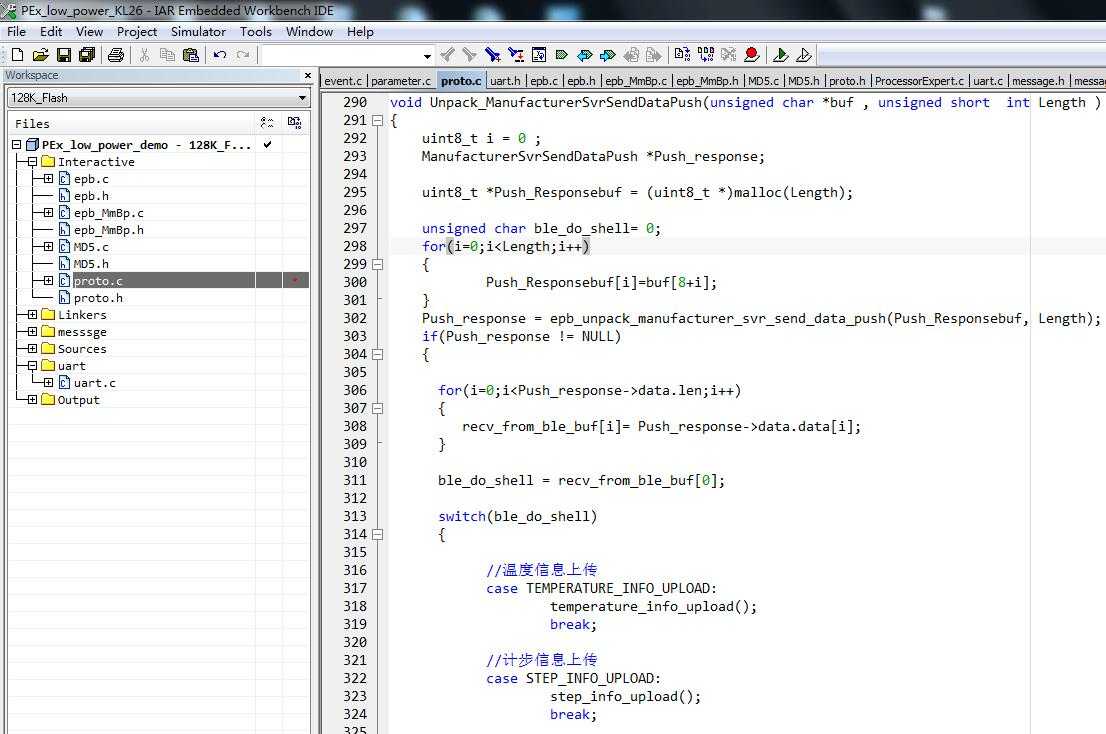Collapse code fold at line 291
Viewport: 1106px width, 734px height.
point(377,121)
